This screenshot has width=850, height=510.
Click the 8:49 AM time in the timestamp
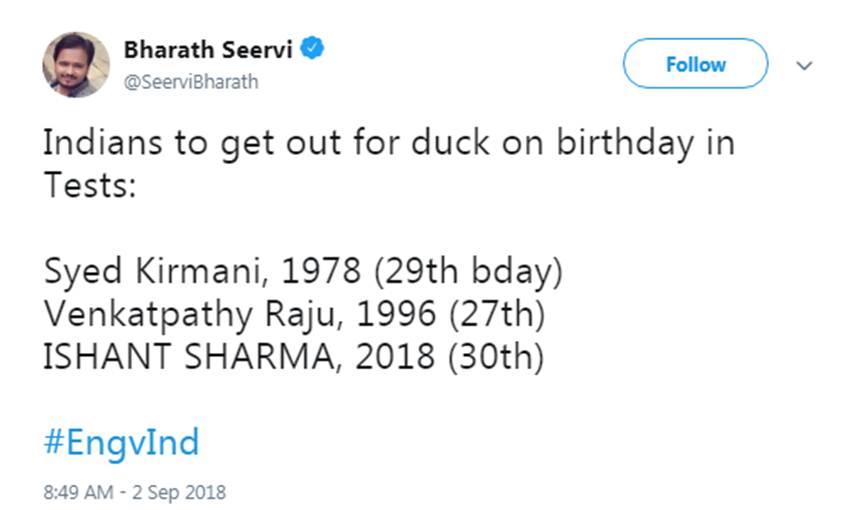click(x=77, y=492)
